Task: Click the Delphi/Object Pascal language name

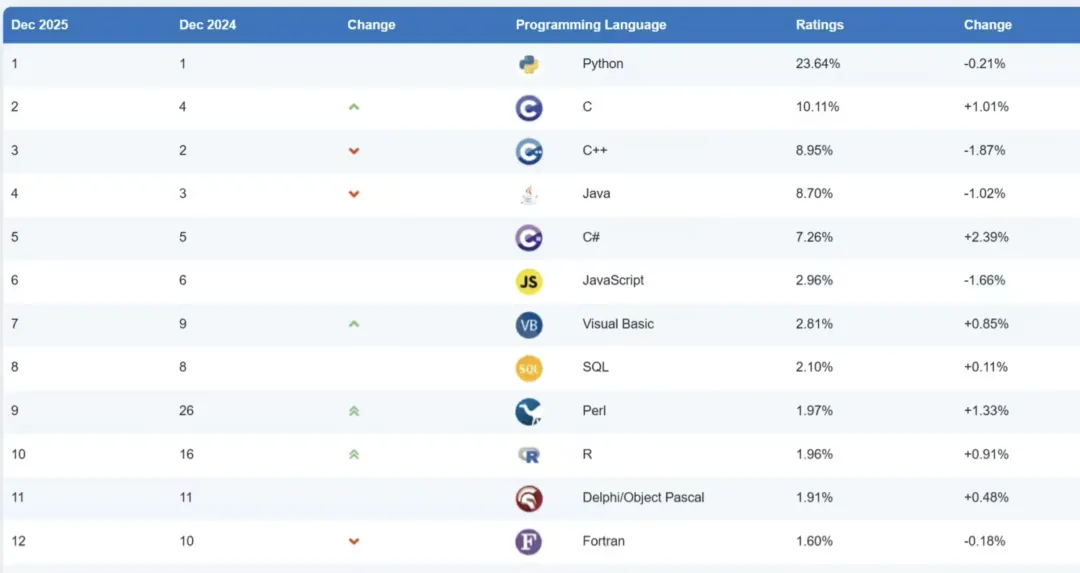Action: pos(643,498)
